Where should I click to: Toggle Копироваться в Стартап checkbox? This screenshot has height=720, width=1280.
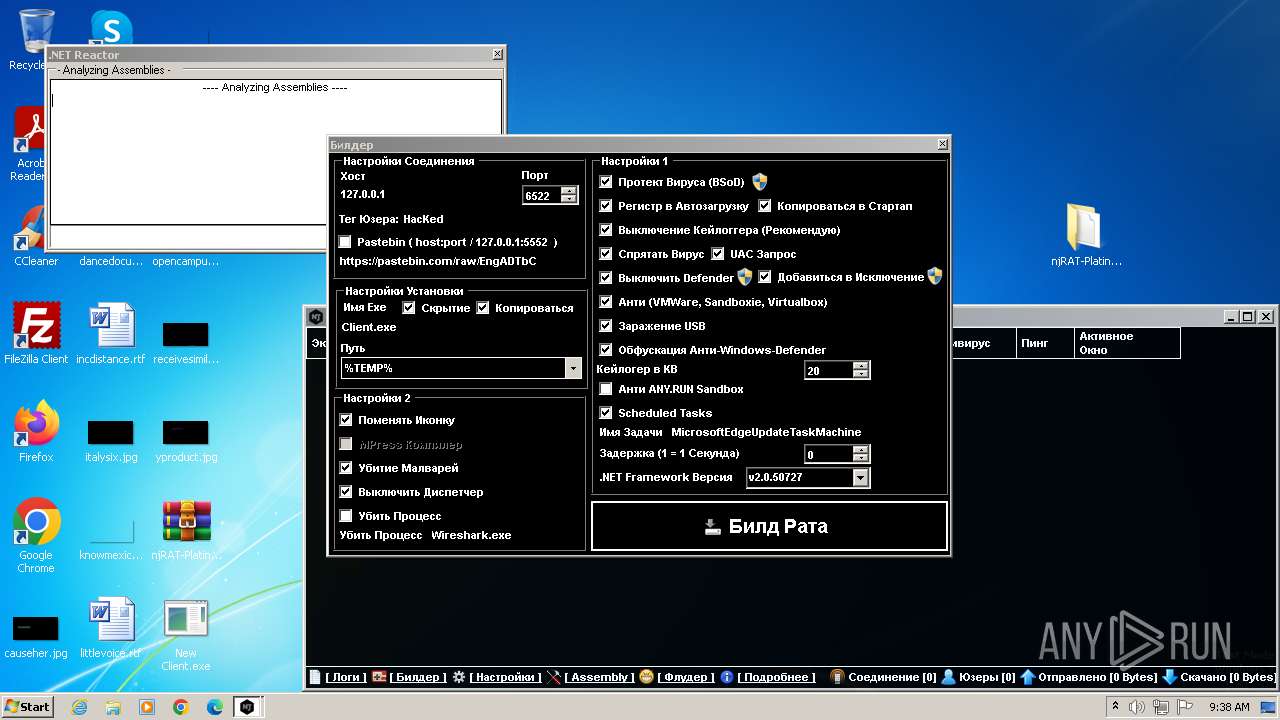(x=765, y=206)
